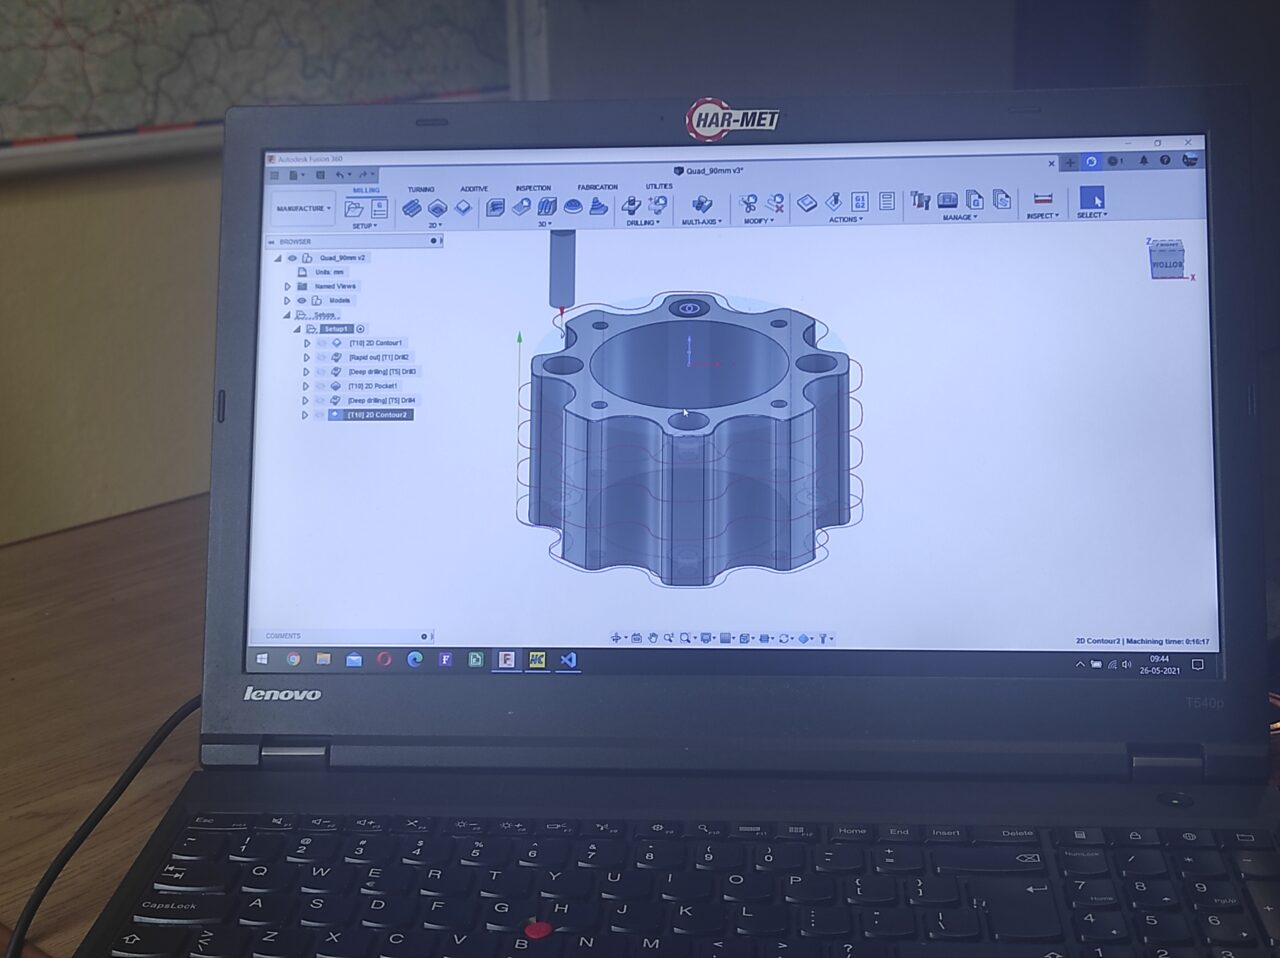Click the Manufacture workspace selector
Screen dimensions: 1280x958
coord(300,207)
